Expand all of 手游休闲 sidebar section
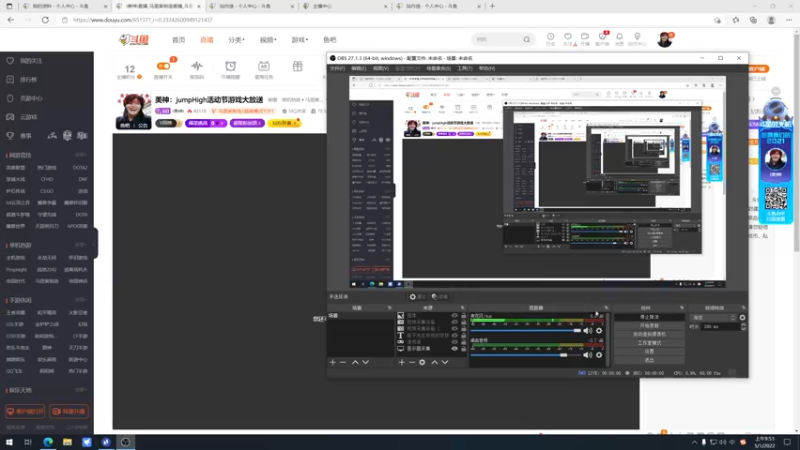The image size is (800, 450). coord(81,301)
